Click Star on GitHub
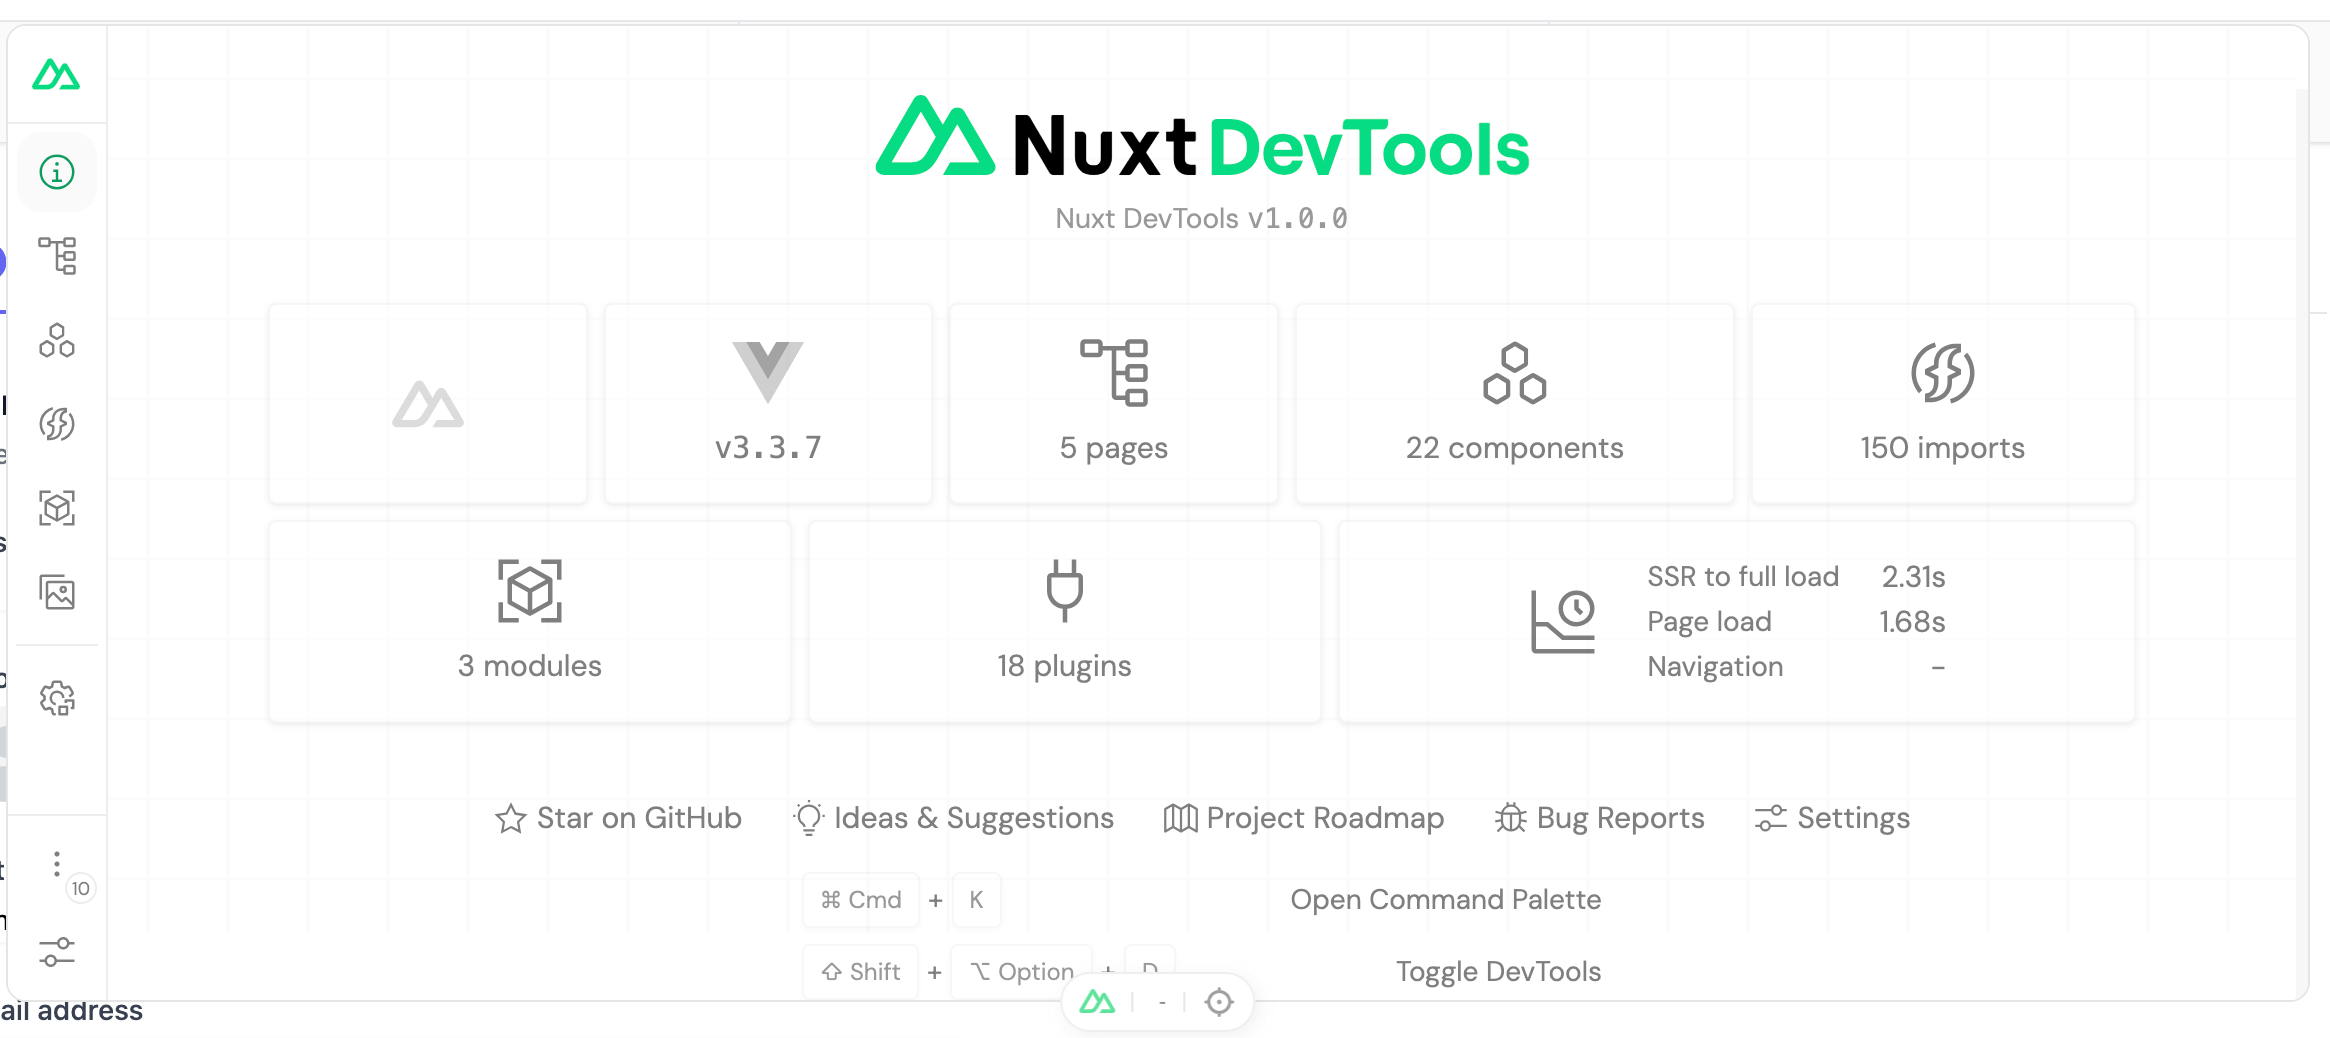The height and width of the screenshot is (1038, 2330). coord(620,818)
